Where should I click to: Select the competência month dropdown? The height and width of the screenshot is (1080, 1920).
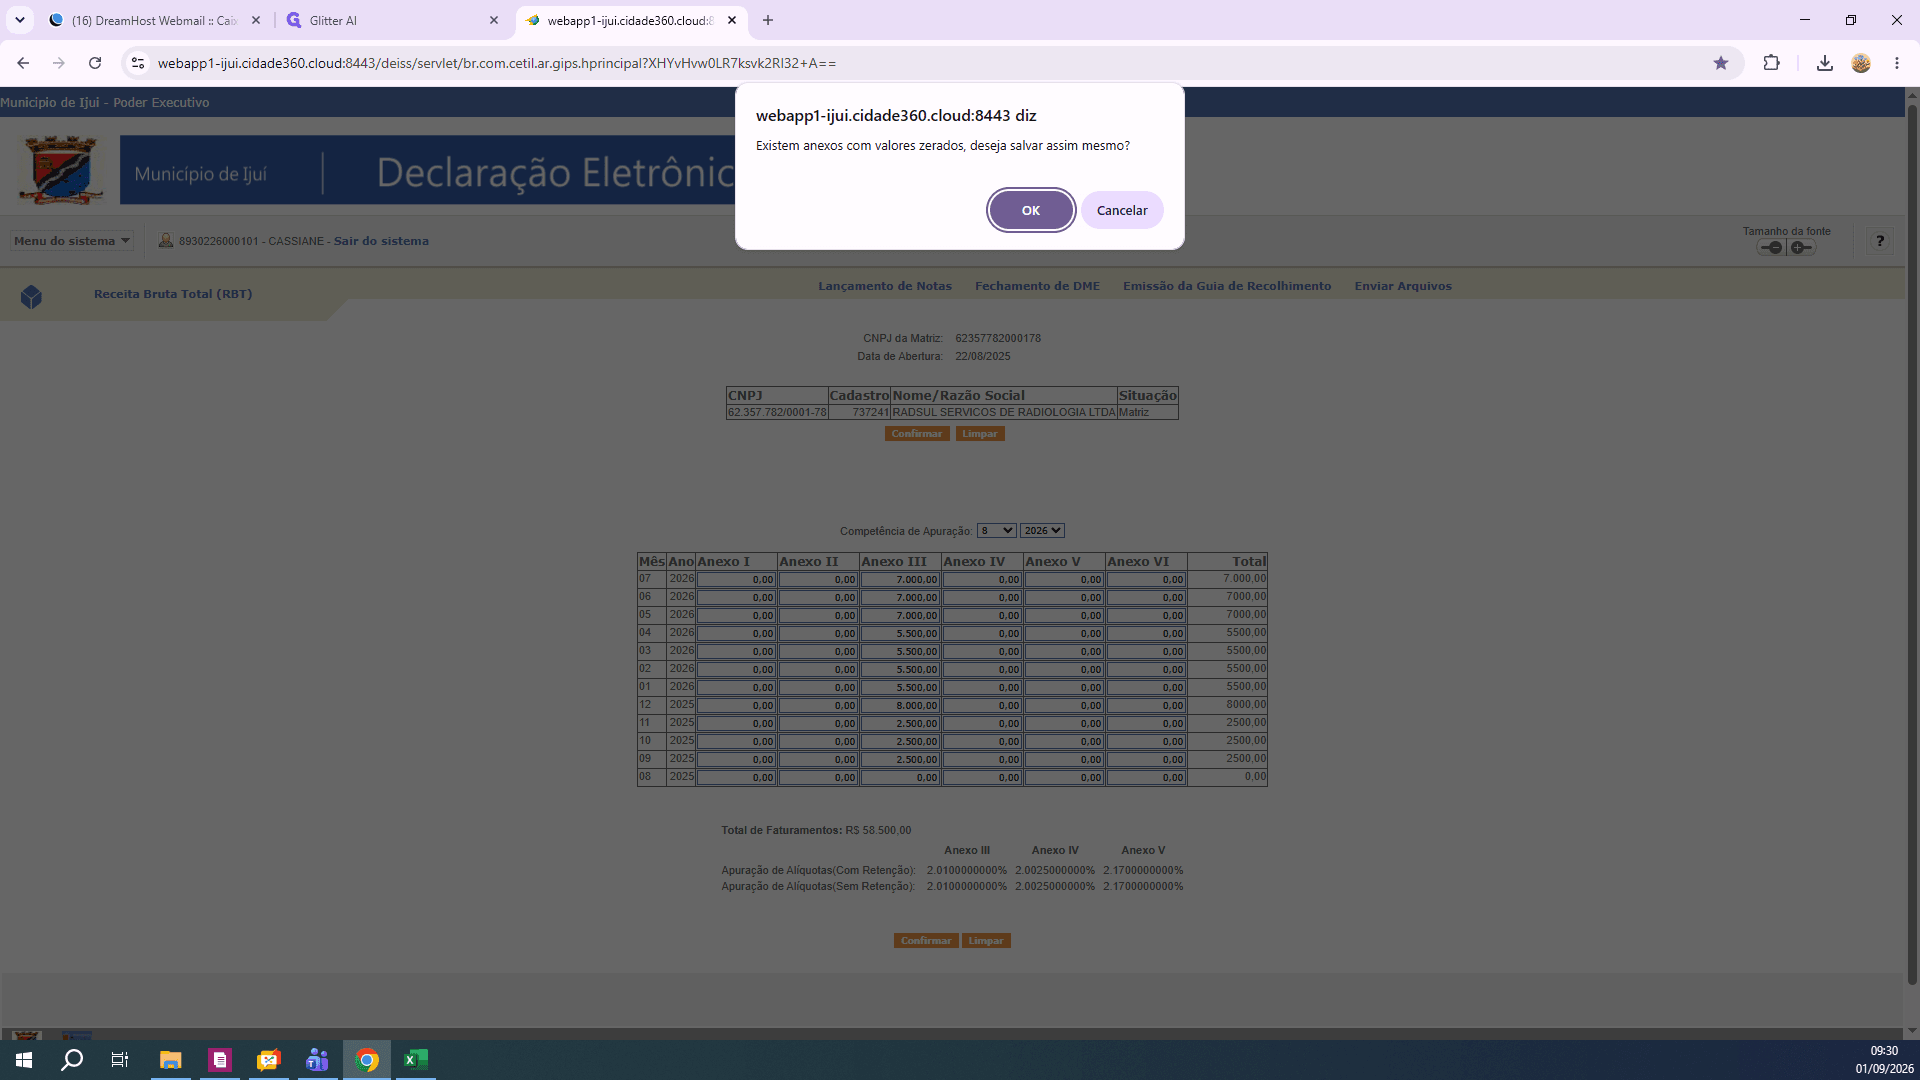click(x=996, y=531)
